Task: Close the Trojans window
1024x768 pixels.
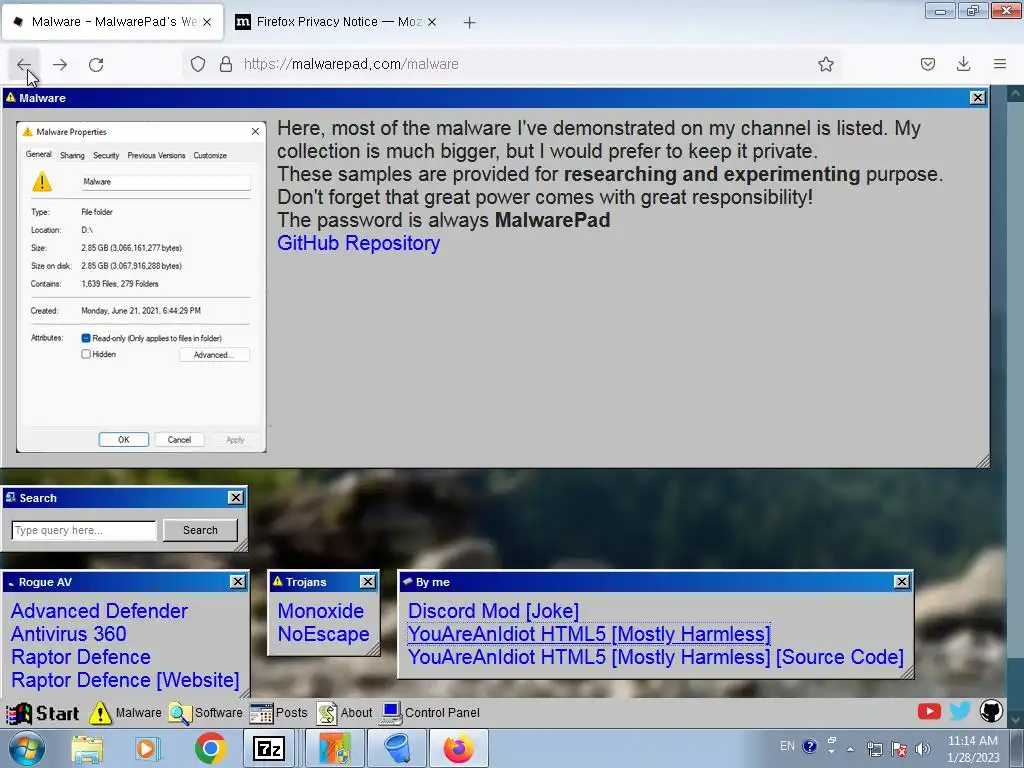Action: click(x=368, y=581)
